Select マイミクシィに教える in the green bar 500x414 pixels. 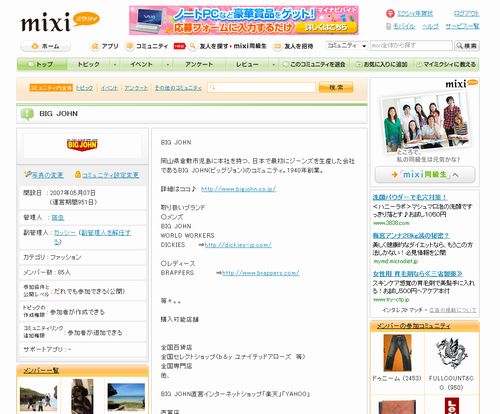point(446,64)
